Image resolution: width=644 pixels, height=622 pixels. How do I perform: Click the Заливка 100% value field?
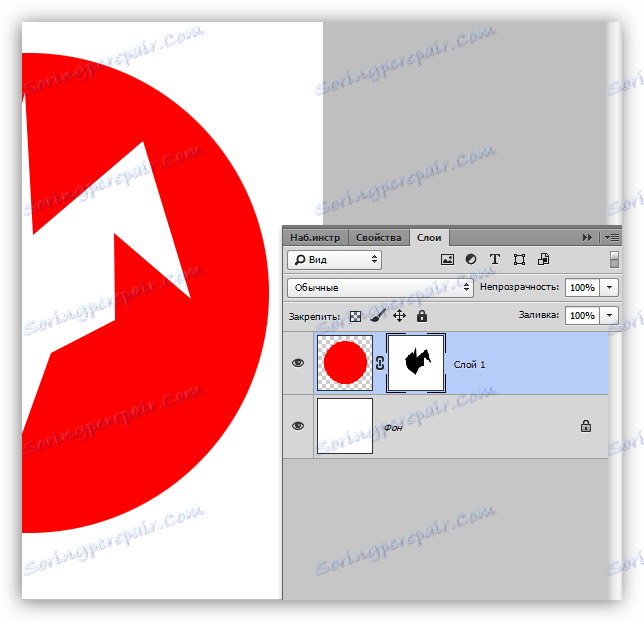coord(582,316)
